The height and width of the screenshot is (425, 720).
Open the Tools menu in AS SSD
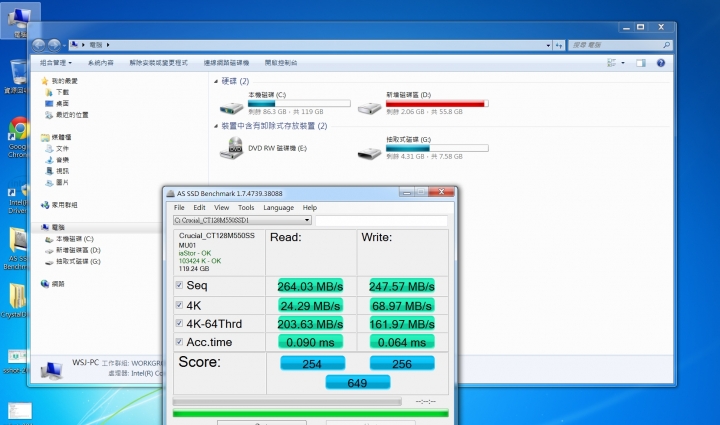click(246, 207)
